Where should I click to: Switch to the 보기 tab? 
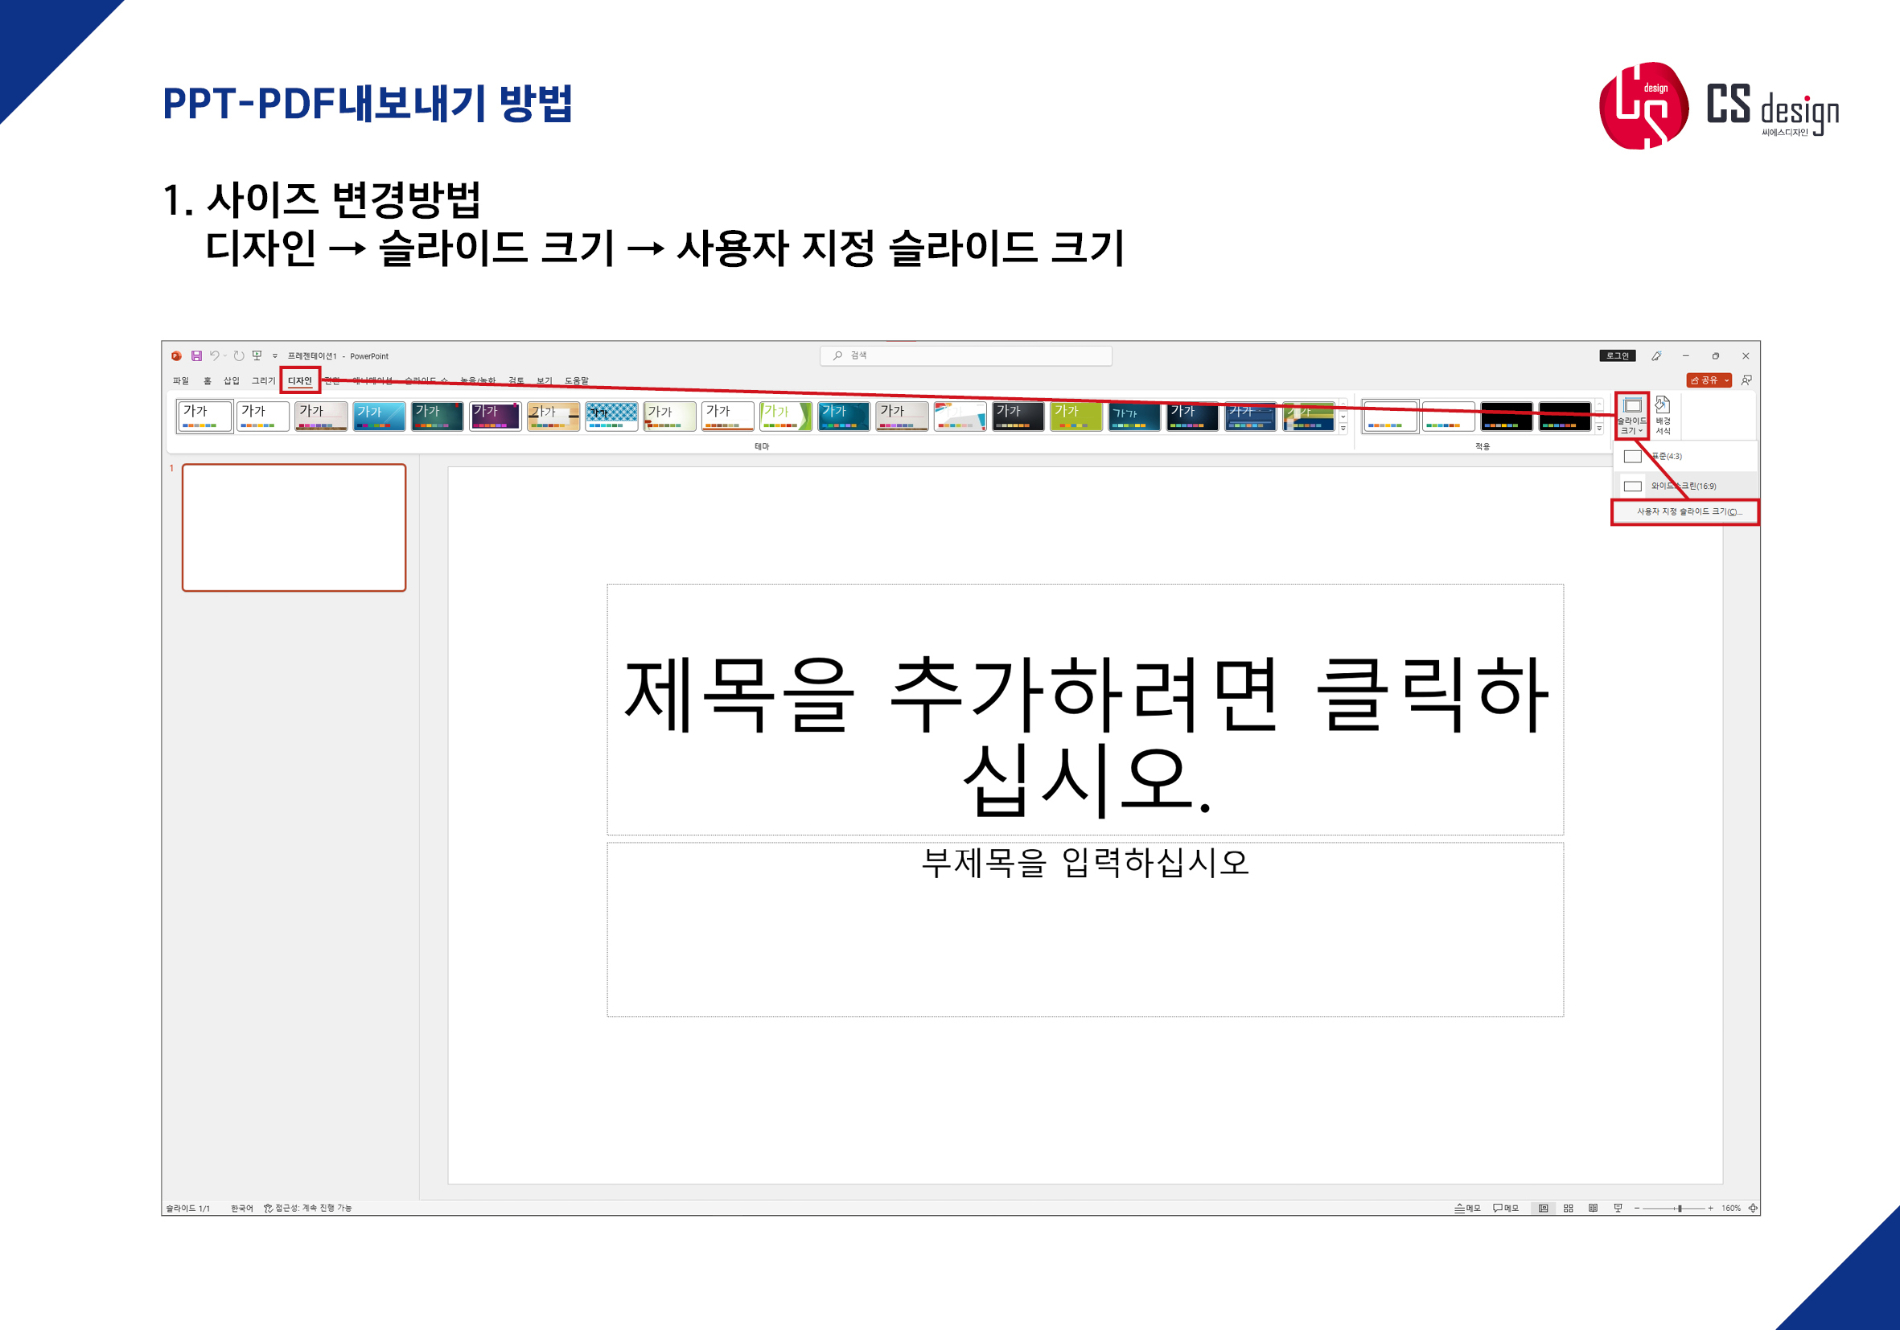click(x=544, y=381)
